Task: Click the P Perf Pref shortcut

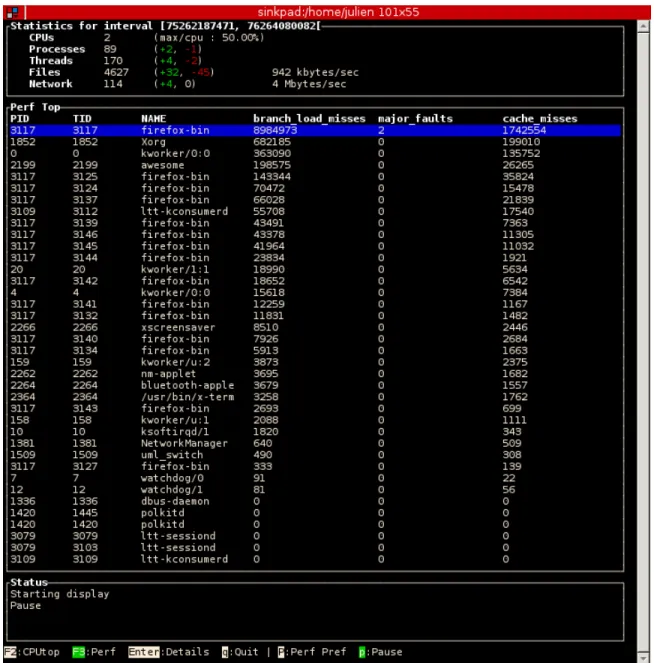Action: click(x=312, y=652)
